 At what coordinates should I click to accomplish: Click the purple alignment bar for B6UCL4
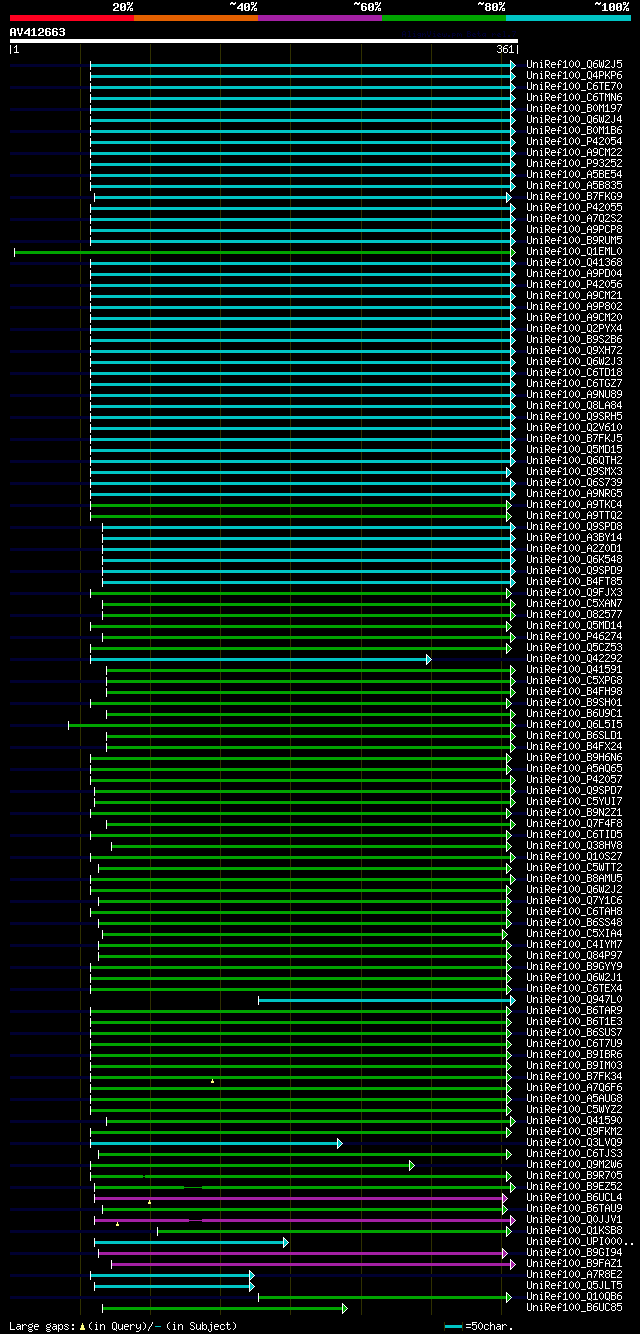[301, 1198]
